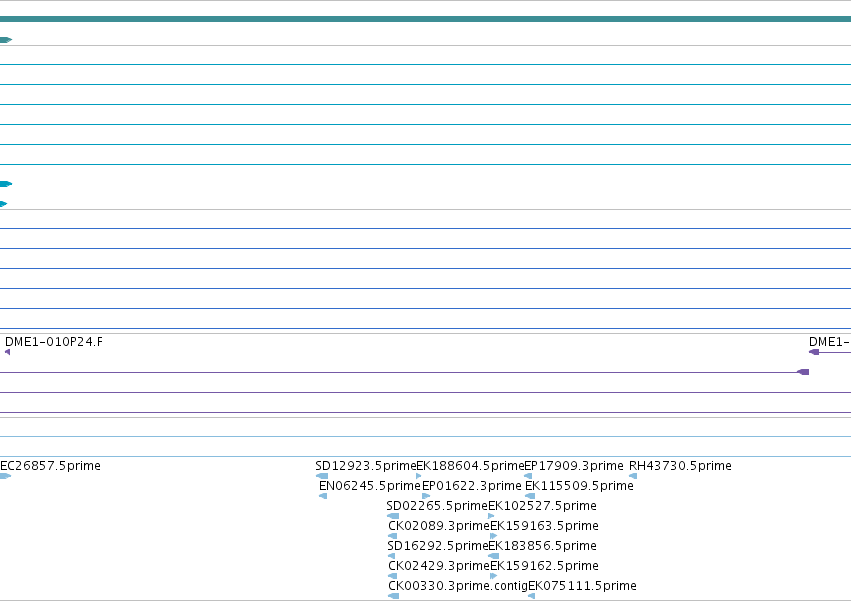The height and width of the screenshot is (601, 851).
Task: Select the arrow glyph under SD12923.5prime
Action: 322,476
